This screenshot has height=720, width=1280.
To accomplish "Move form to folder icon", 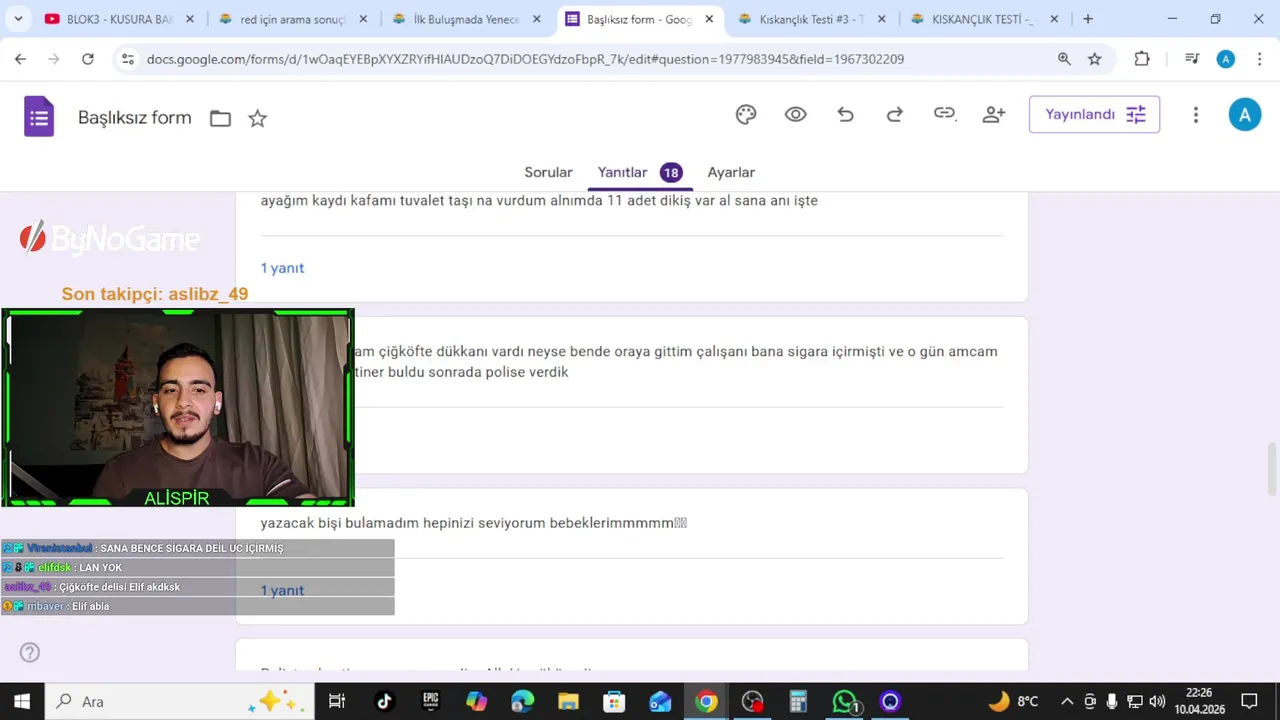I will click(x=220, y=119).
